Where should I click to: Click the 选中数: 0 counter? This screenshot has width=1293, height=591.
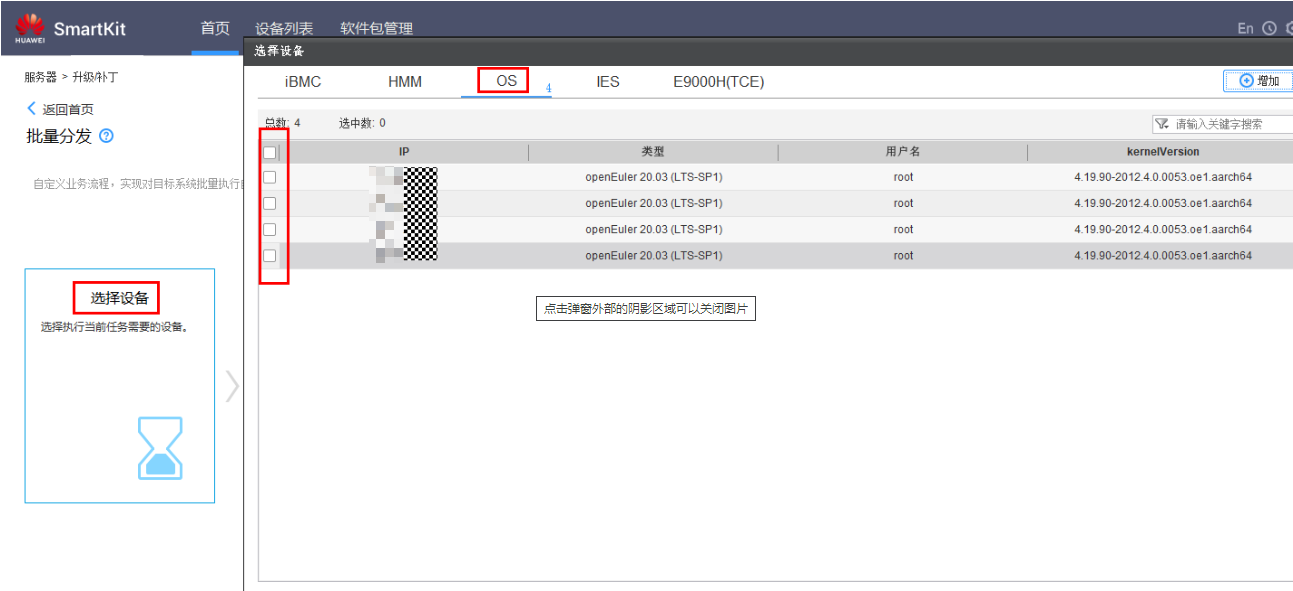[362, 123]
